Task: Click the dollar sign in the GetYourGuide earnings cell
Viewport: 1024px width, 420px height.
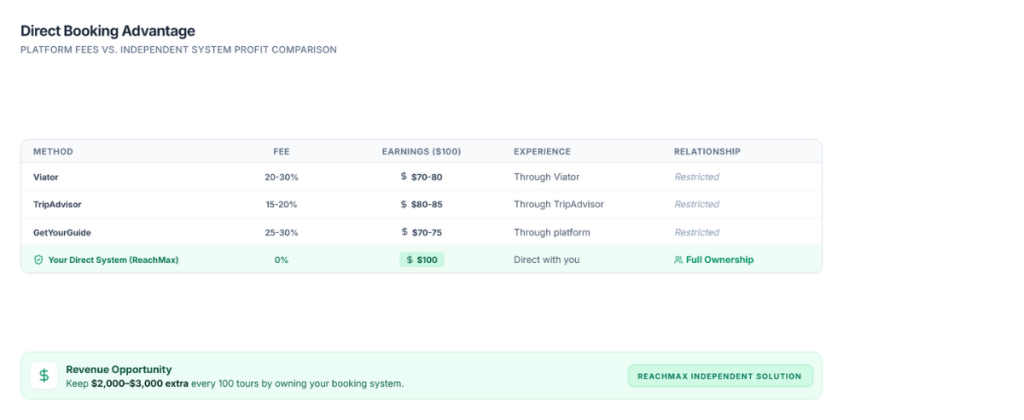Action: pos(404,232)
